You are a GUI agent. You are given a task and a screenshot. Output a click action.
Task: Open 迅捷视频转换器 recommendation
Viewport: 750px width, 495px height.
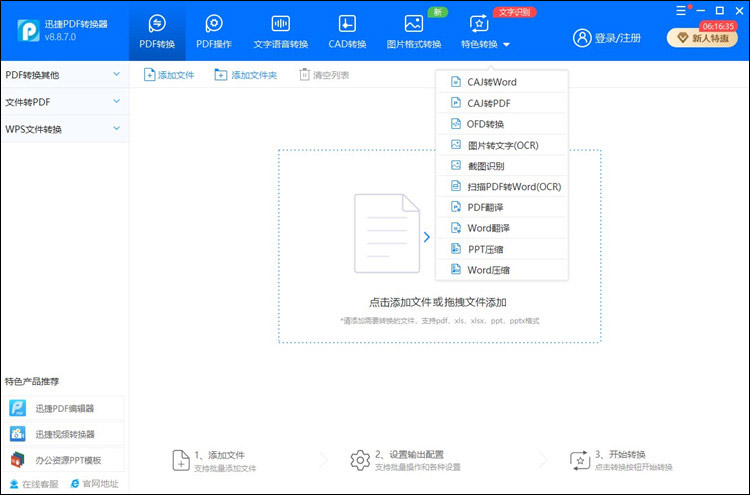[65, 434]
